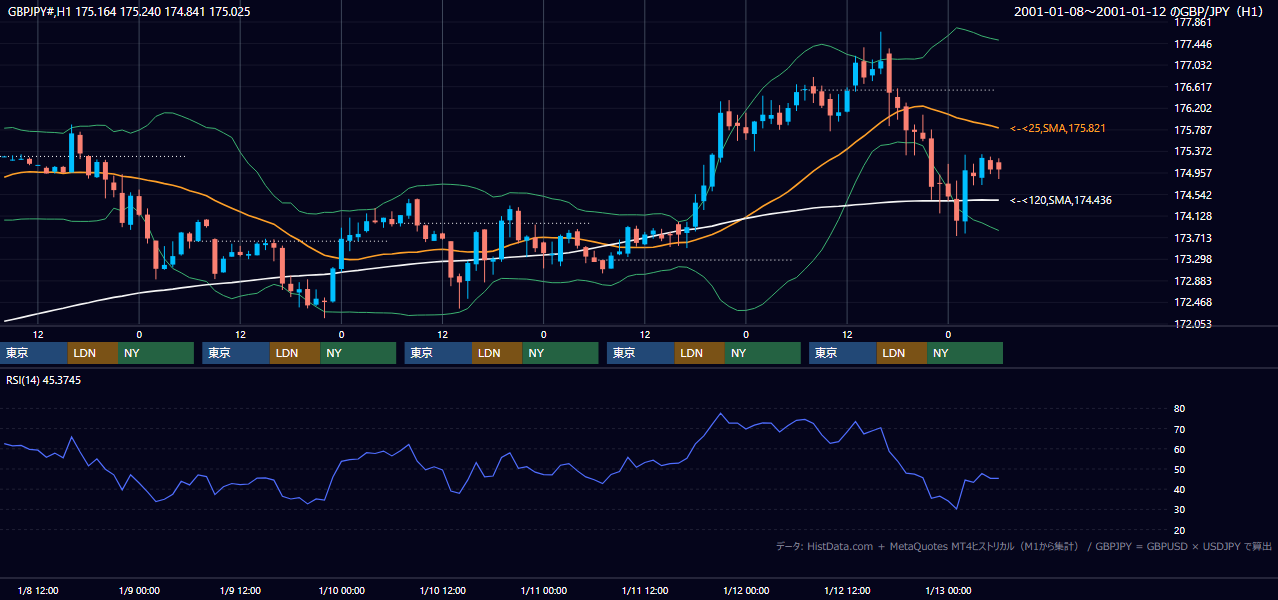Select the rightmost 東京 session block
This screenshot has height=600, width=1278.
[843, 353]
